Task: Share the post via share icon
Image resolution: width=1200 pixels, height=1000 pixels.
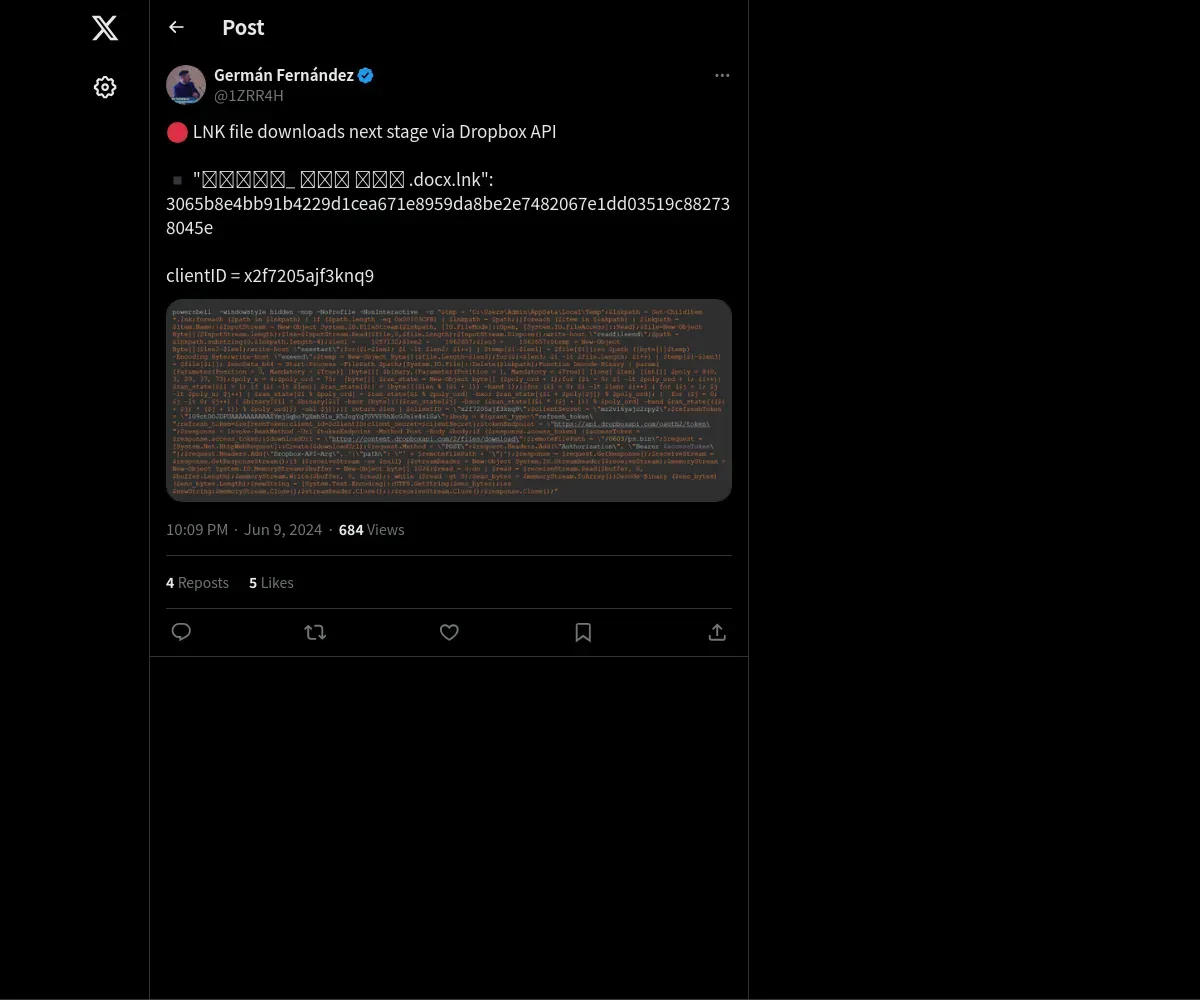Action: click(x=717, y=632)
